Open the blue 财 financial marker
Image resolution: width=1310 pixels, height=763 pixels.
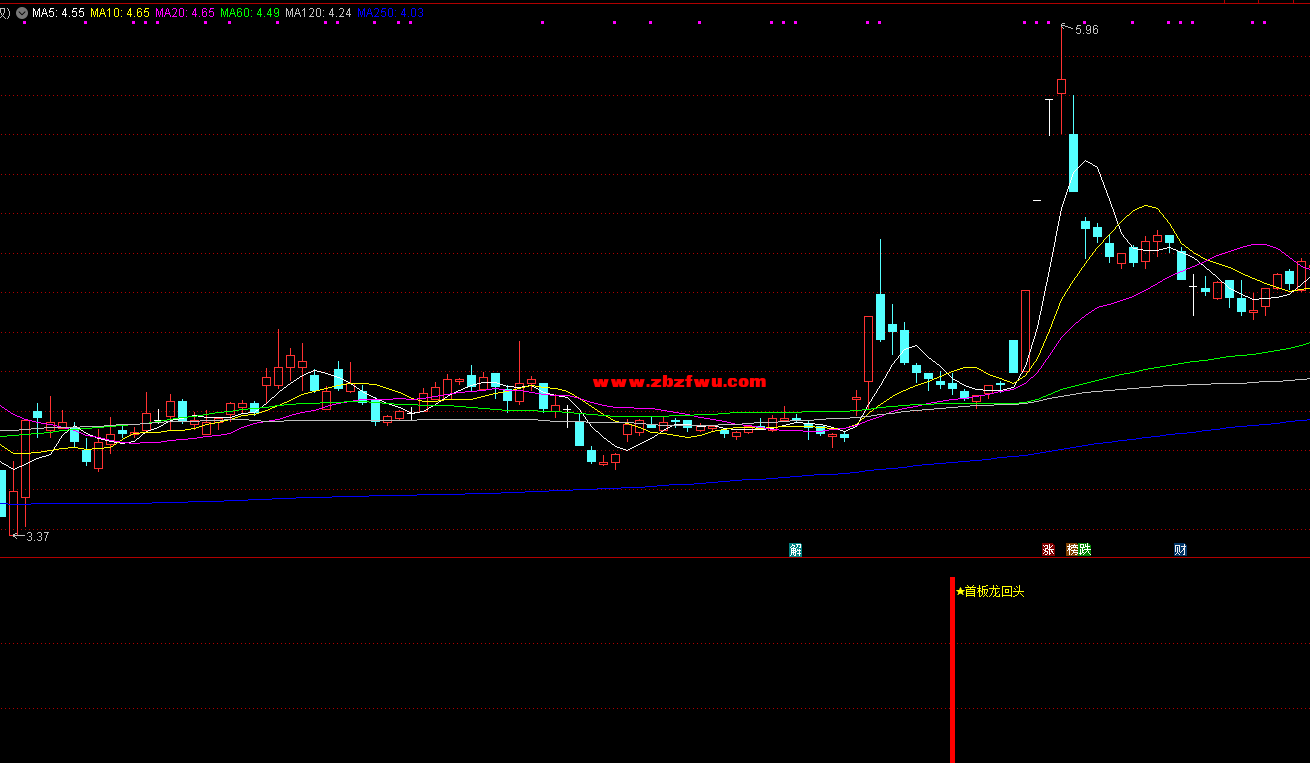(1180, 549)
